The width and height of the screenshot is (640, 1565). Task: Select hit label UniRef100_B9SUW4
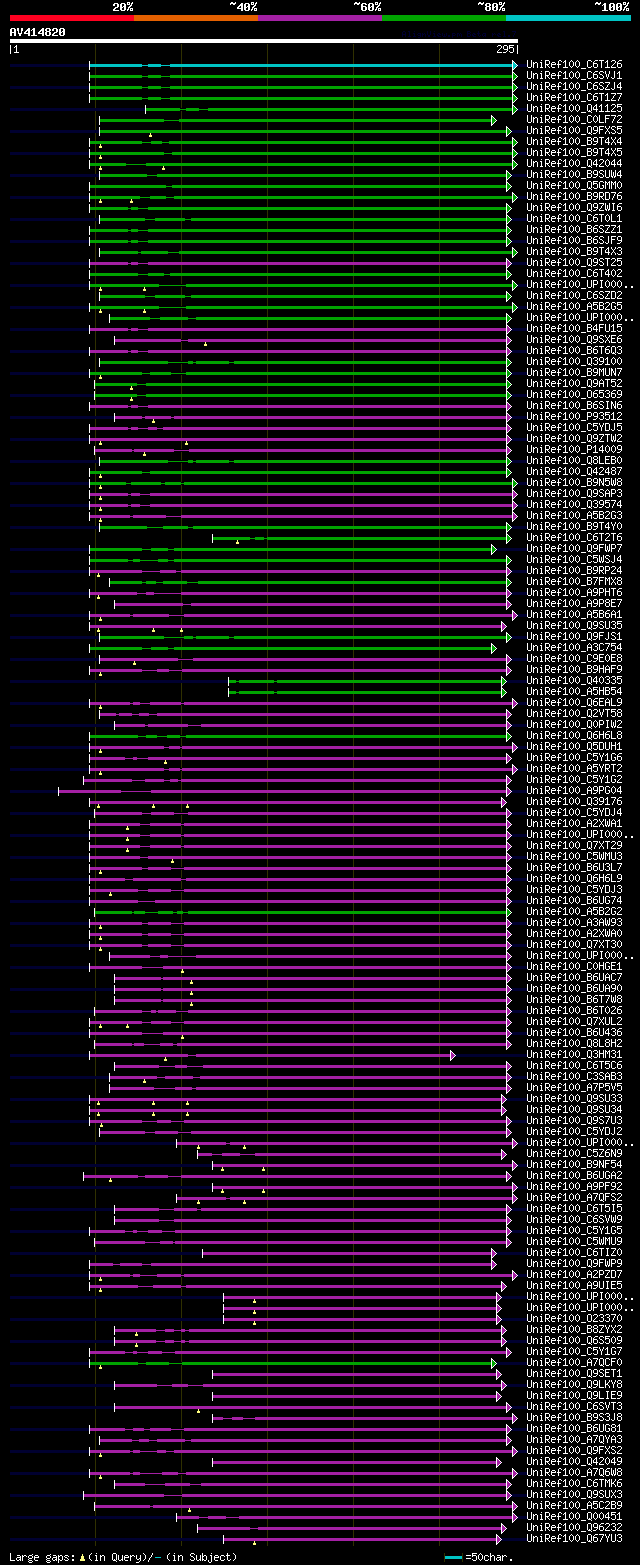[574, 174]
